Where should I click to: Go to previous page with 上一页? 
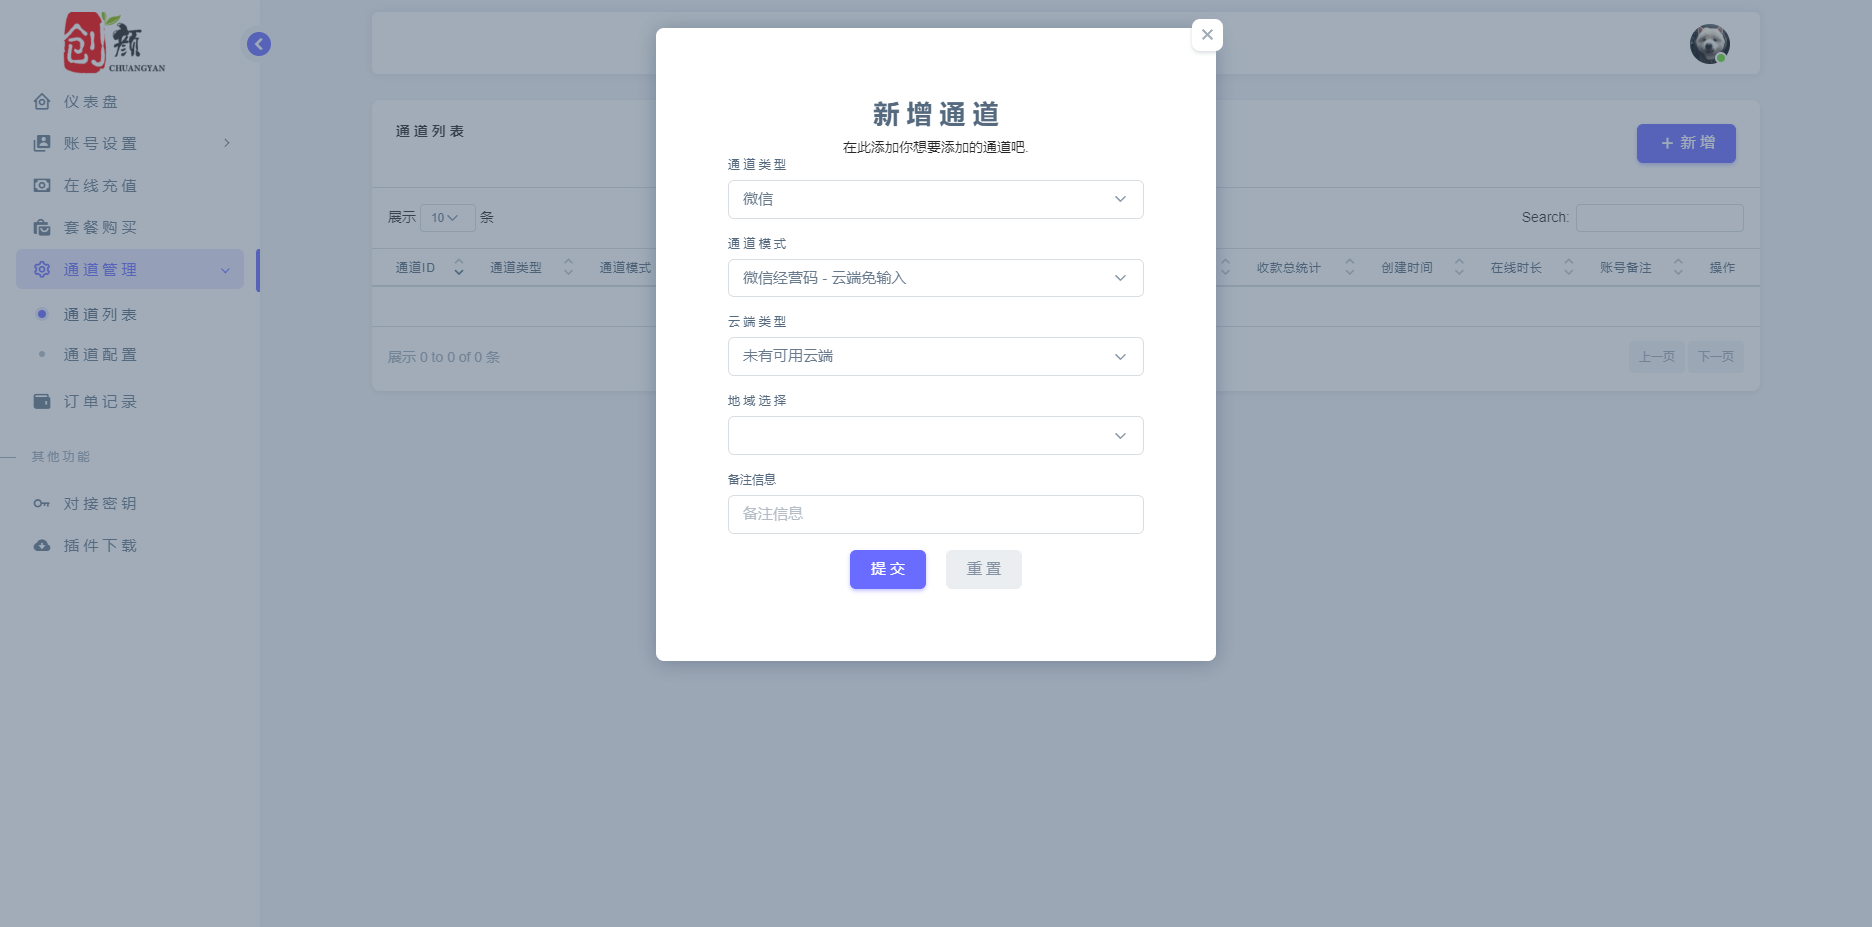1657,357
